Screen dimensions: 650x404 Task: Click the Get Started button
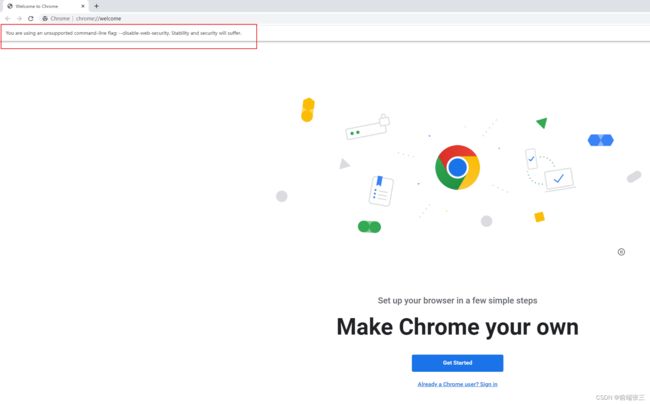457,363
